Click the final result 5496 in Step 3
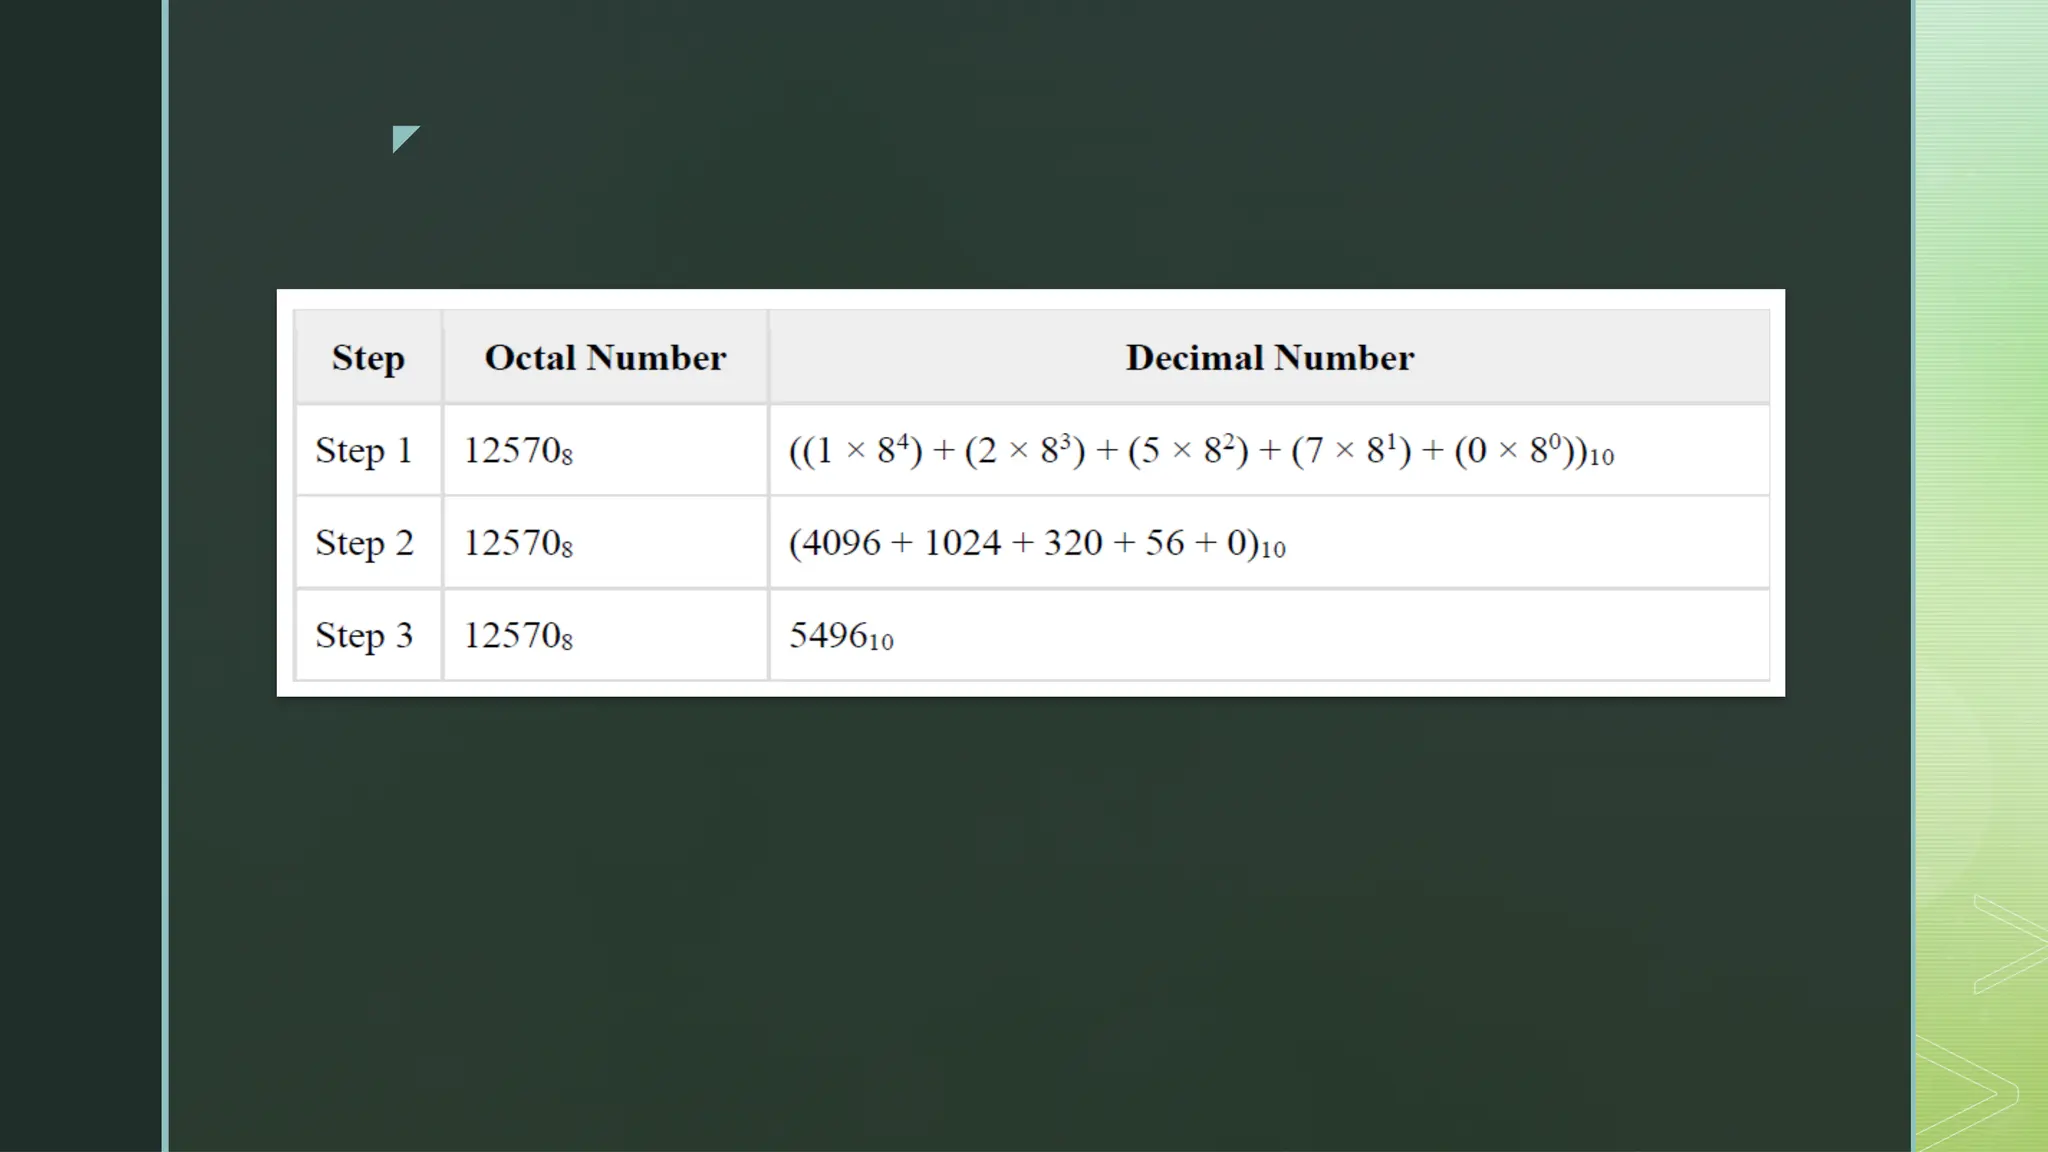Image resolution: width=2048 pixels, height=1152 pixels. coord(829,636)
